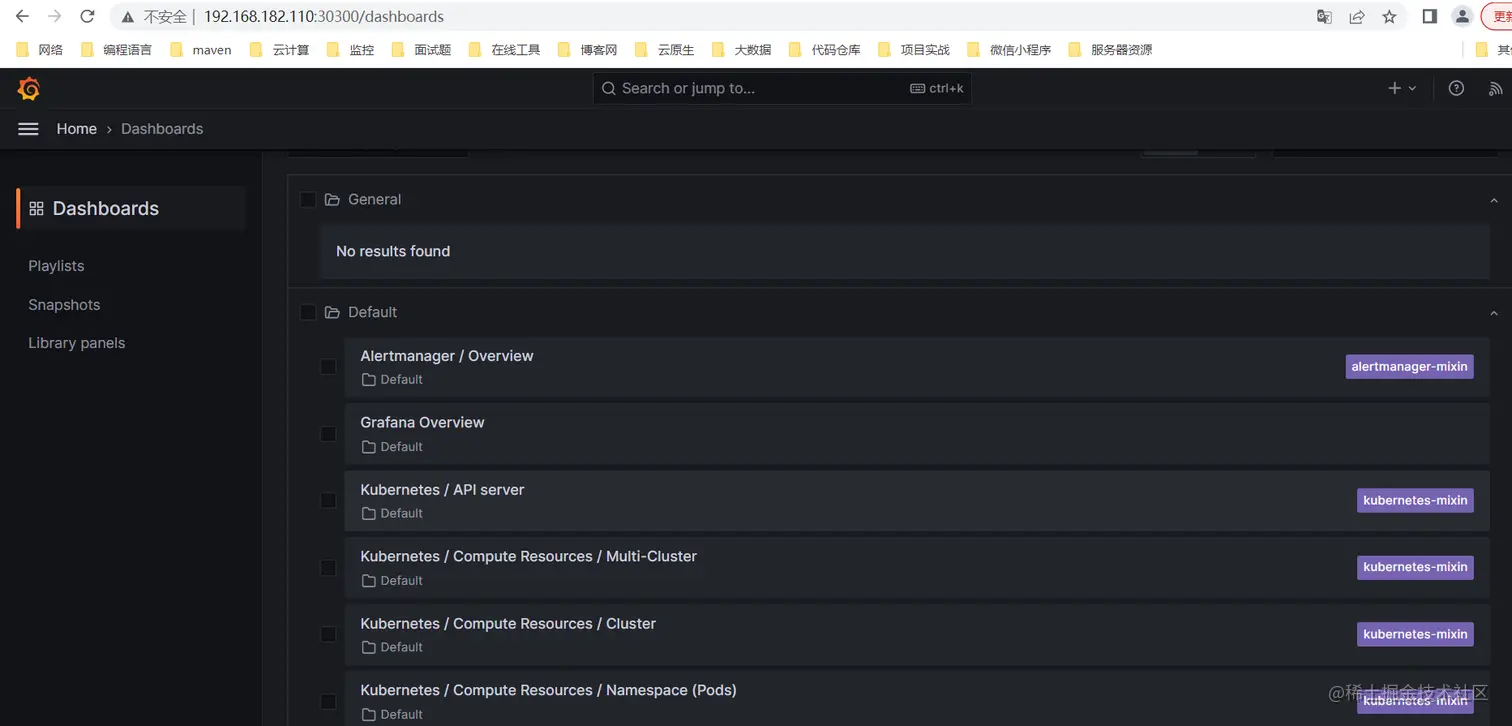Bookmark page with star icon
The image size is (1512, 726).
tap(1389, 16)
